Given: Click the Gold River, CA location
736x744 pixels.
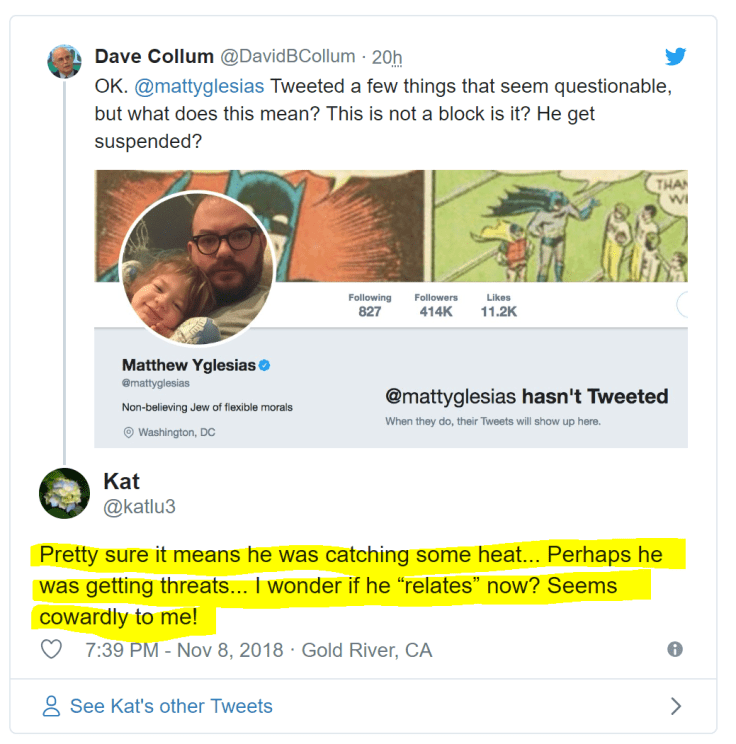Looking at the screenshot, I should click(367, 651).
